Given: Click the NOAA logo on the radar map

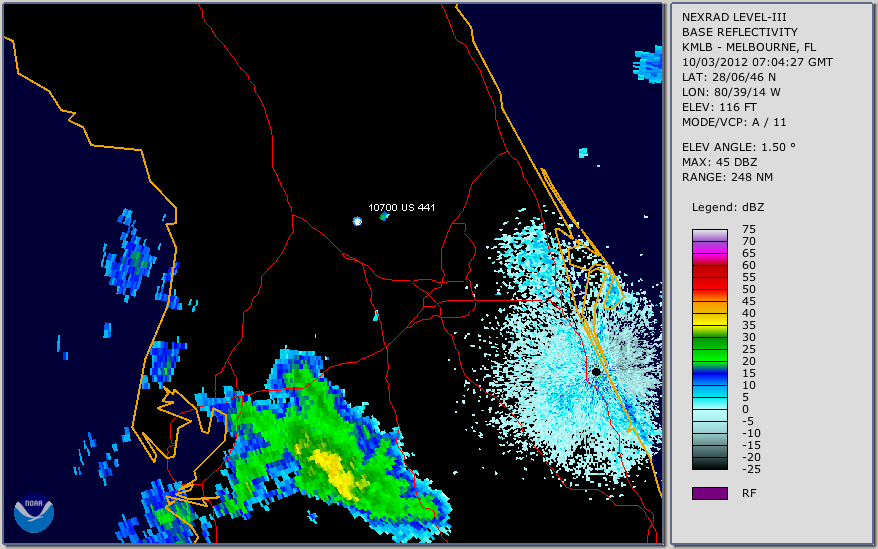Looking at the screenshot, I should tap(34, 513).
